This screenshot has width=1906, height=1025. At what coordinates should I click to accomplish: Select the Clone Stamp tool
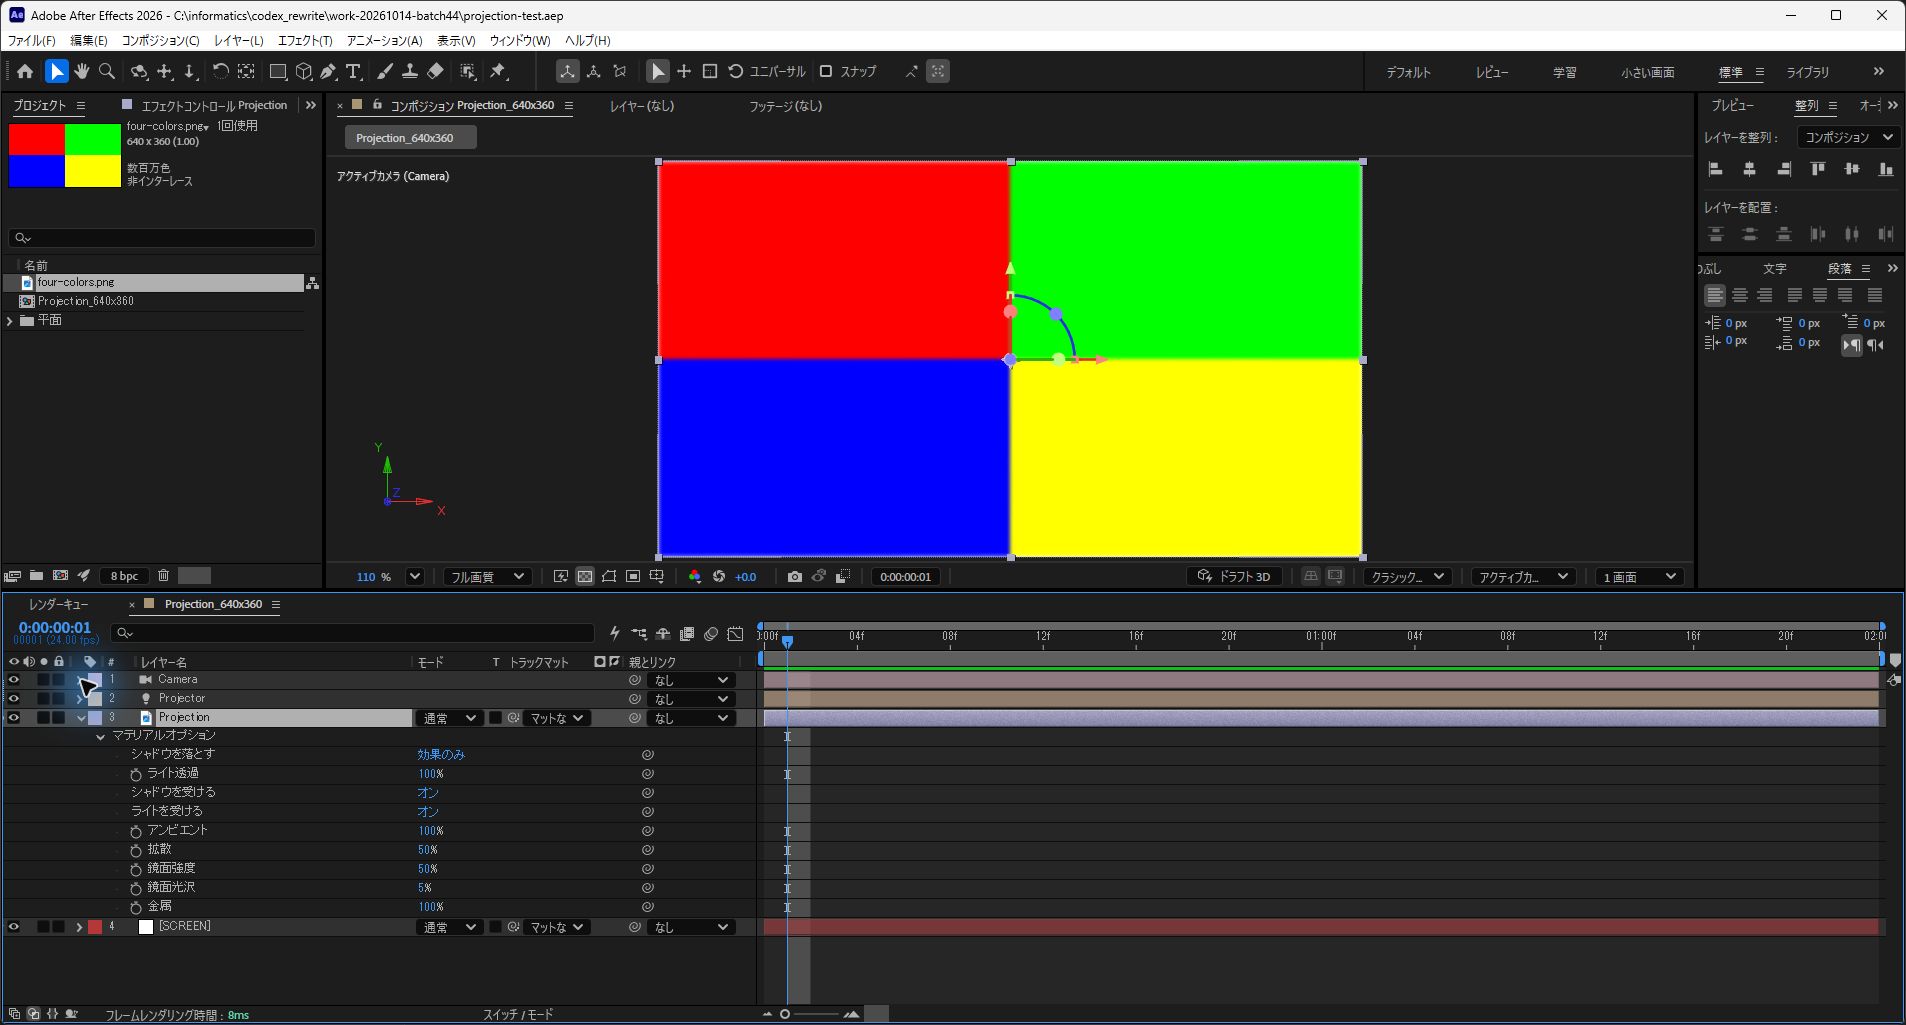410,71
